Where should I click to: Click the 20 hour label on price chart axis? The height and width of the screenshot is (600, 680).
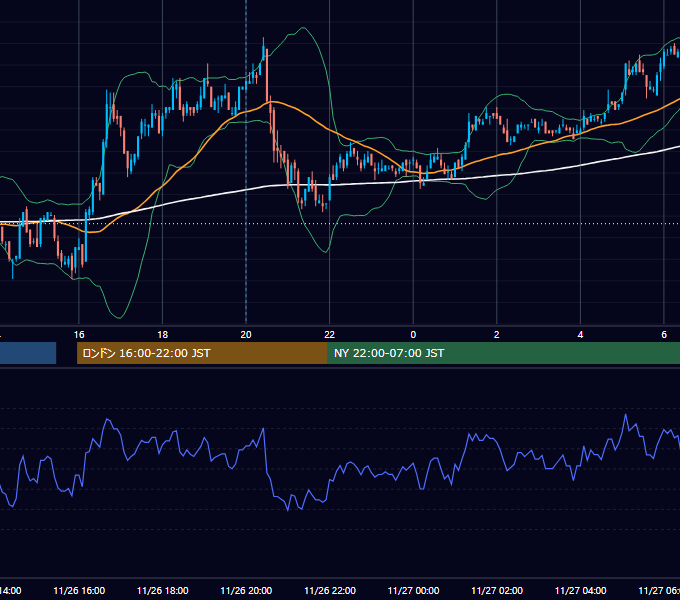pos(246,335)
